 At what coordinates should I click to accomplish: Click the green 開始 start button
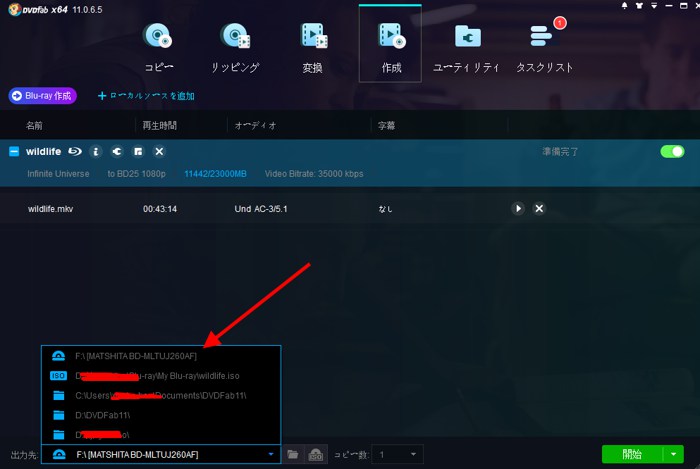(632, 454)
